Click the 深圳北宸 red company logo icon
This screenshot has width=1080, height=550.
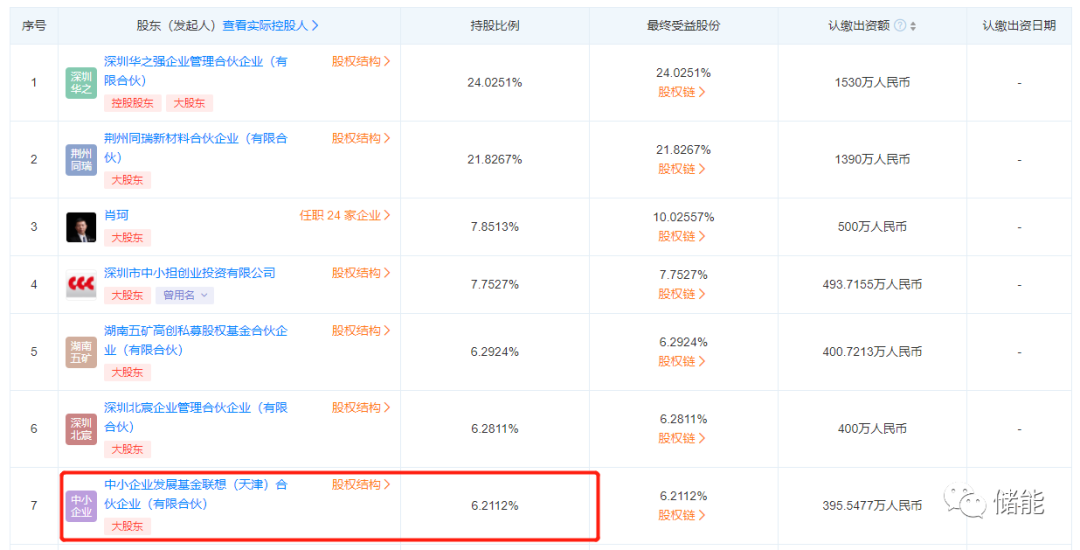pyautogui.click(x=81, y=429)
